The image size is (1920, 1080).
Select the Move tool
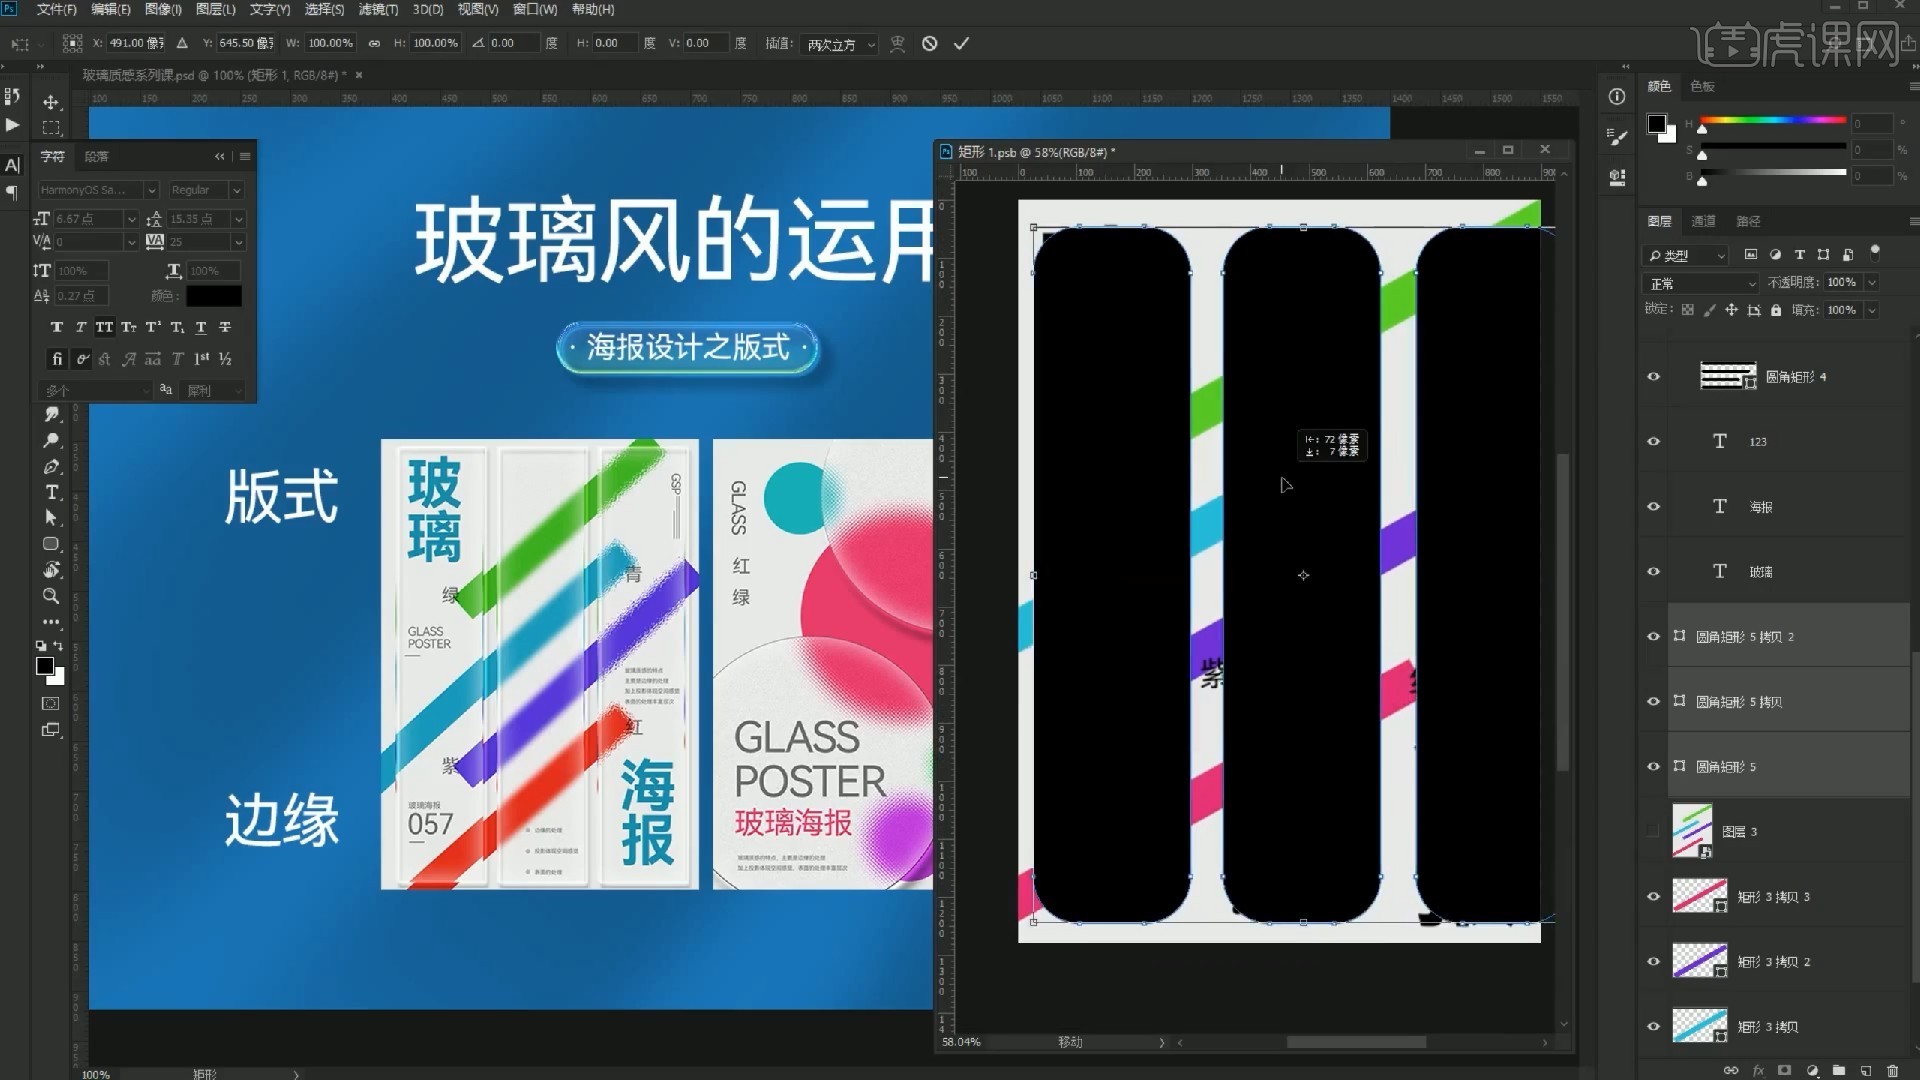tap(52, 101)
